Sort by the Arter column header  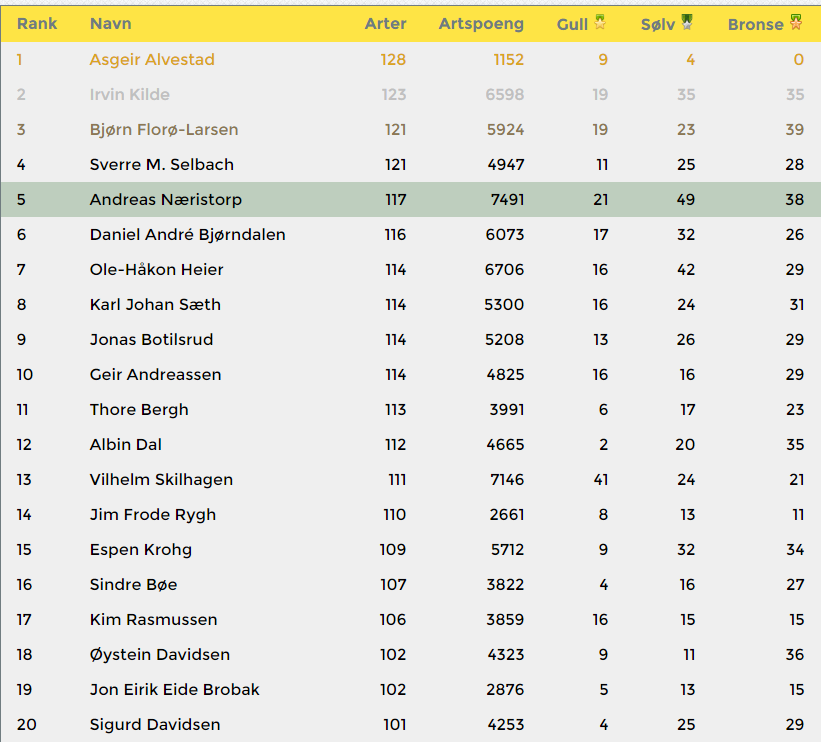pyautogui.click(x=385, y=24)
